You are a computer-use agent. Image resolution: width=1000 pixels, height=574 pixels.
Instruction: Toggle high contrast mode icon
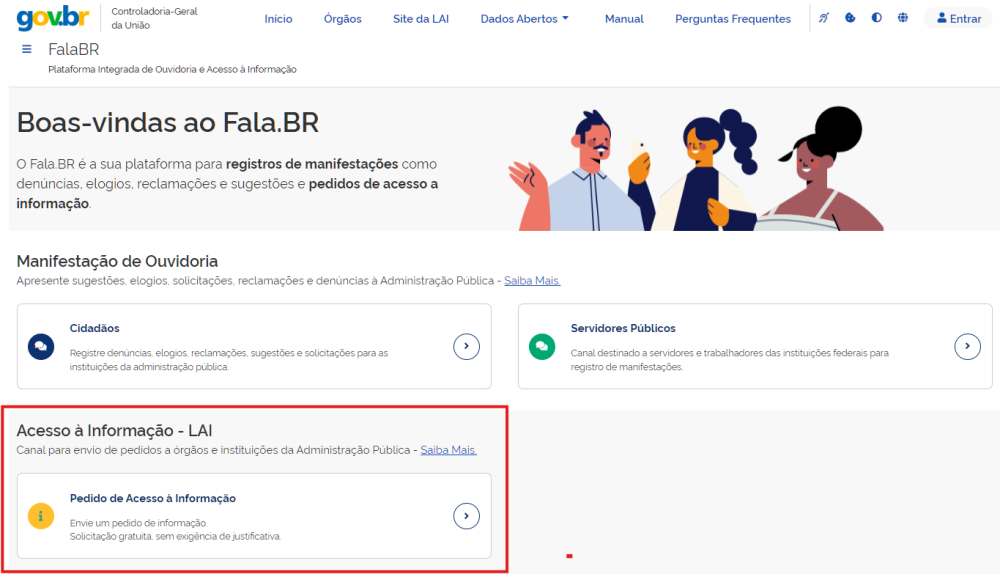tap(877, 18)
